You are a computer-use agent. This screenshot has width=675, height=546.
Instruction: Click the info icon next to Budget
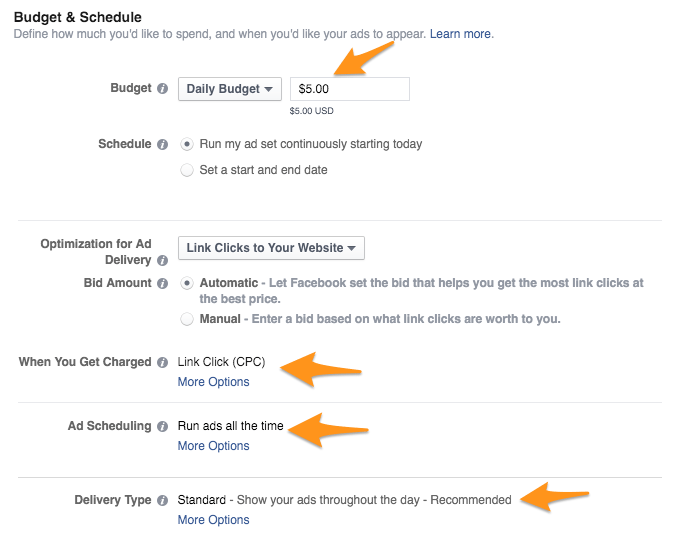tap(162, 89)
